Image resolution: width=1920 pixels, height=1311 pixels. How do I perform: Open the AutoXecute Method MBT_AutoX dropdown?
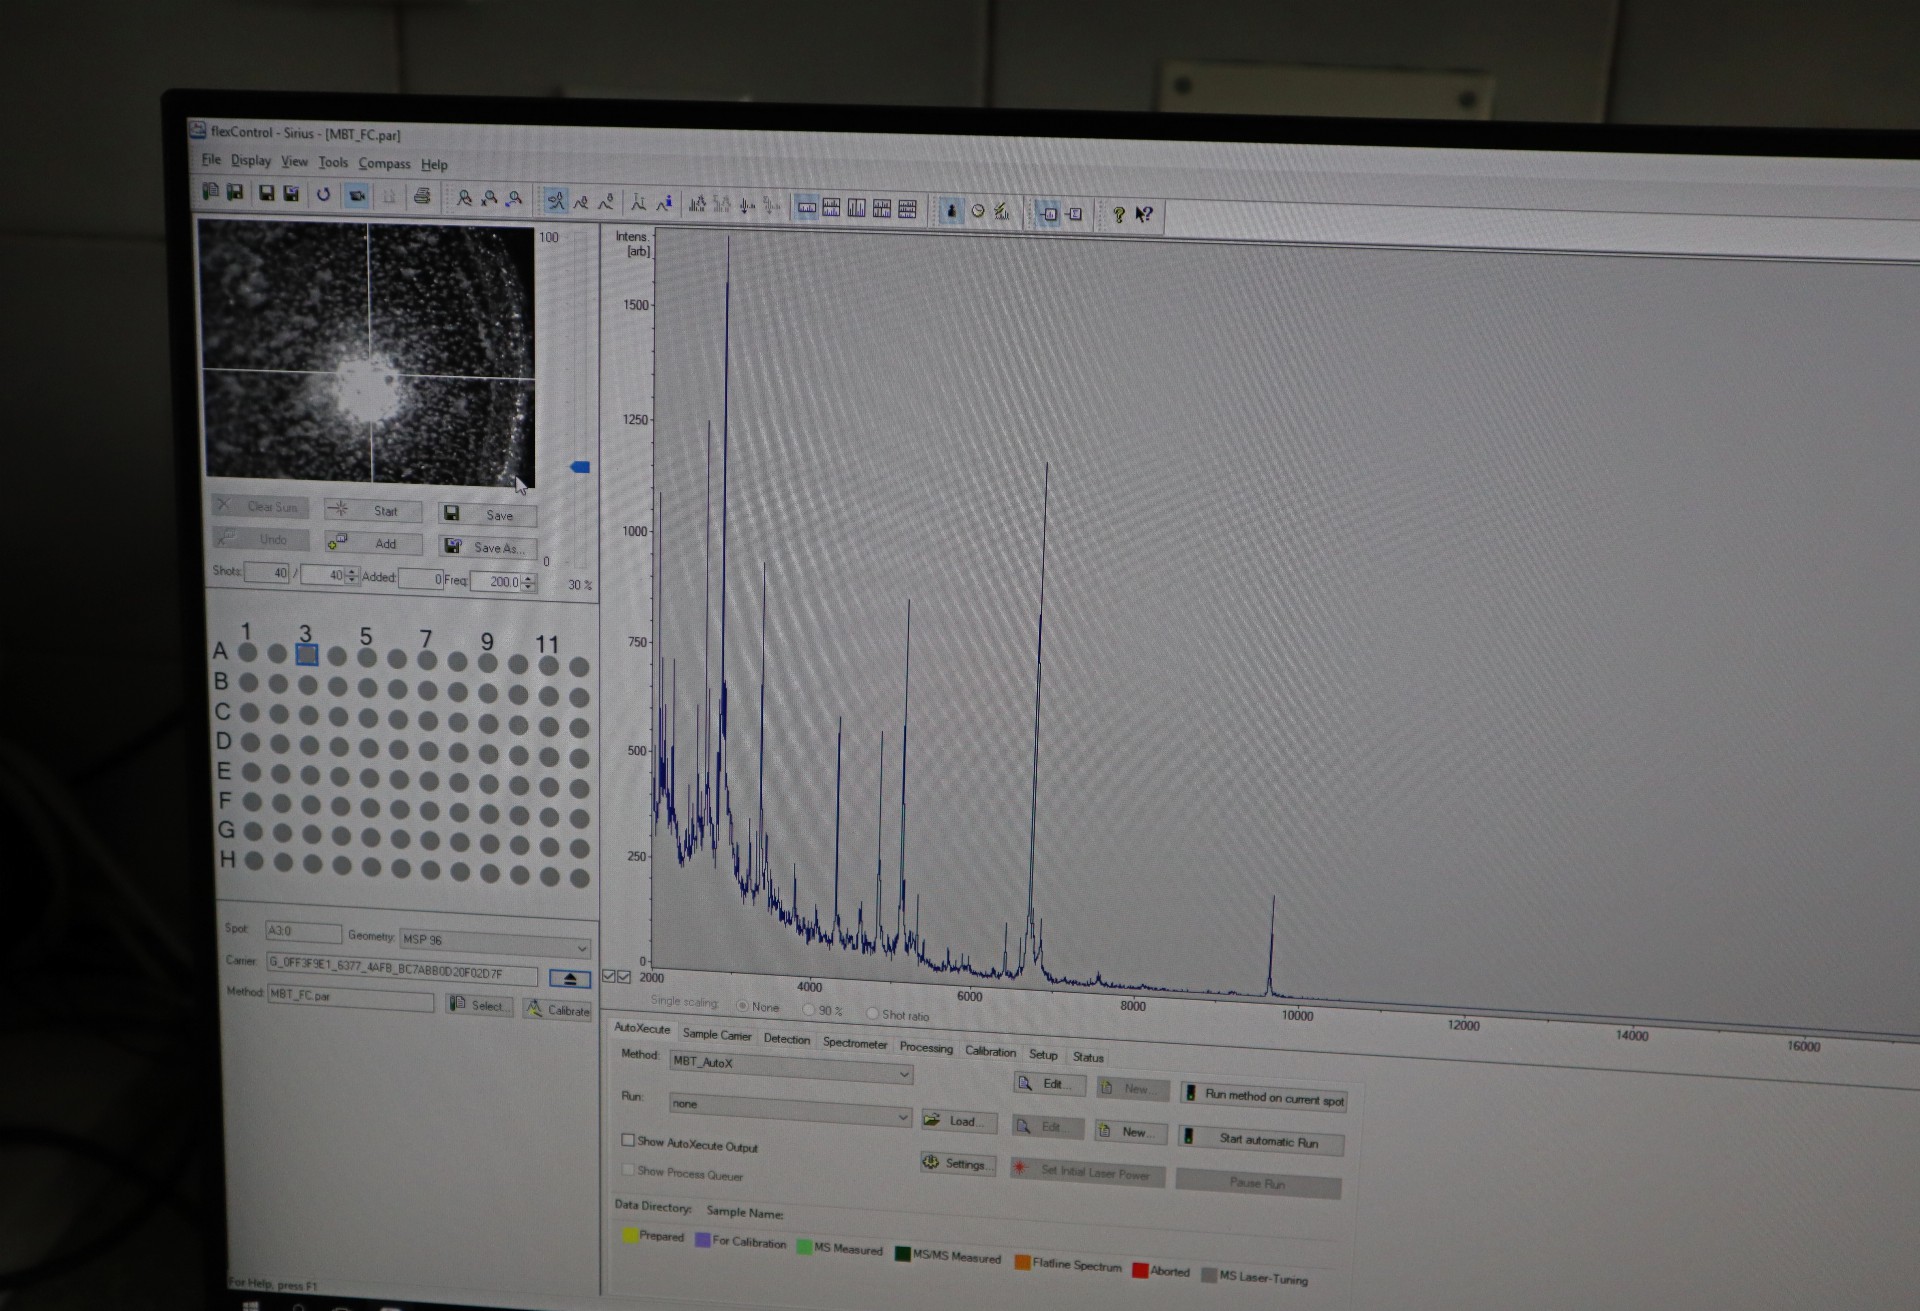coord(903,1074)
